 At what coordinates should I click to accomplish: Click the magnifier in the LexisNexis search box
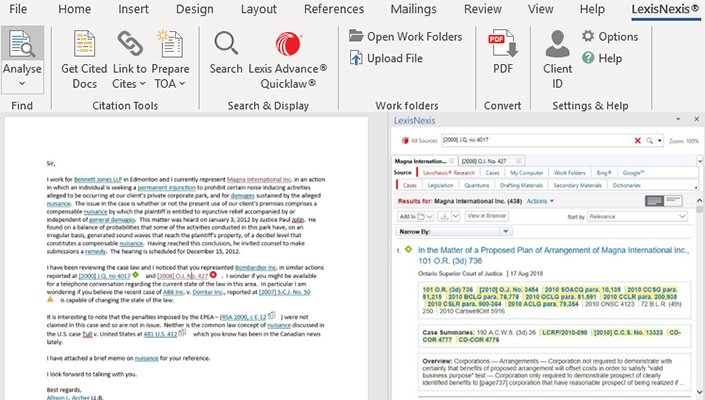[649, 141]
